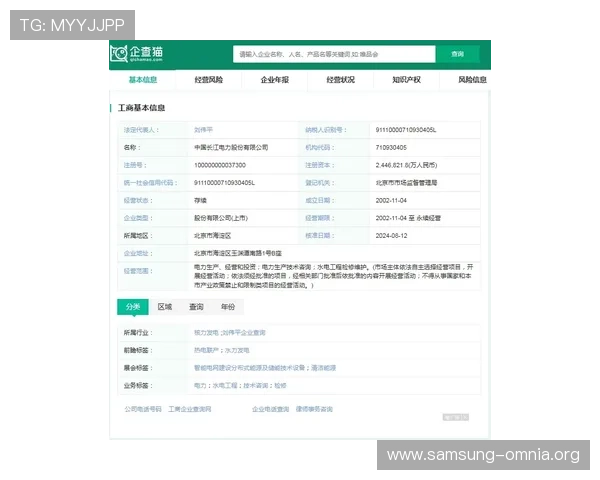This screenshot has height=480, width=600.
Task: Click the 律师事务咨询 footer link
Action: pos(314,409)
